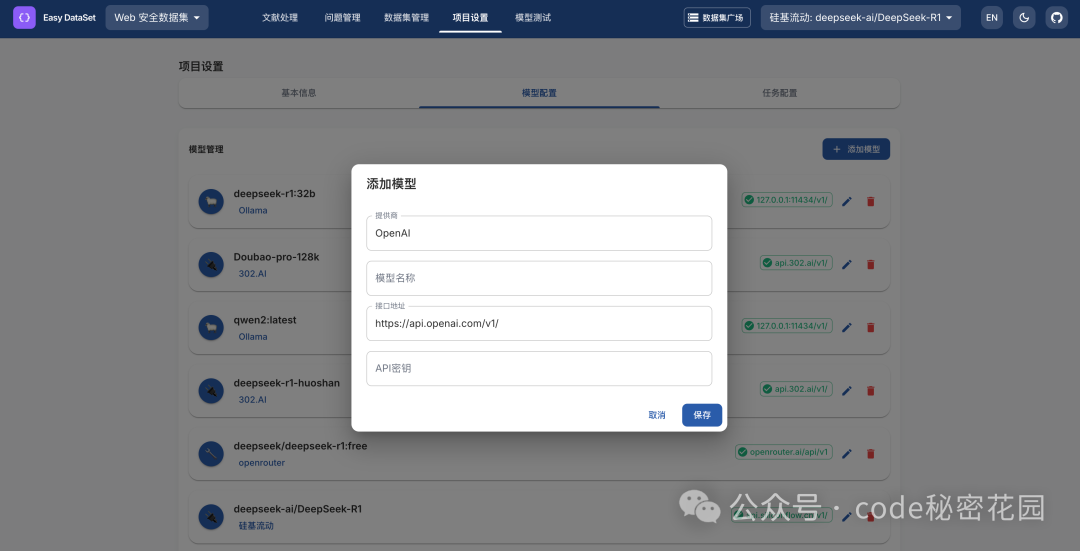1080x551 pixels.
Task: Go to 问题管理 in the top navigation
Action: [342, 17]
